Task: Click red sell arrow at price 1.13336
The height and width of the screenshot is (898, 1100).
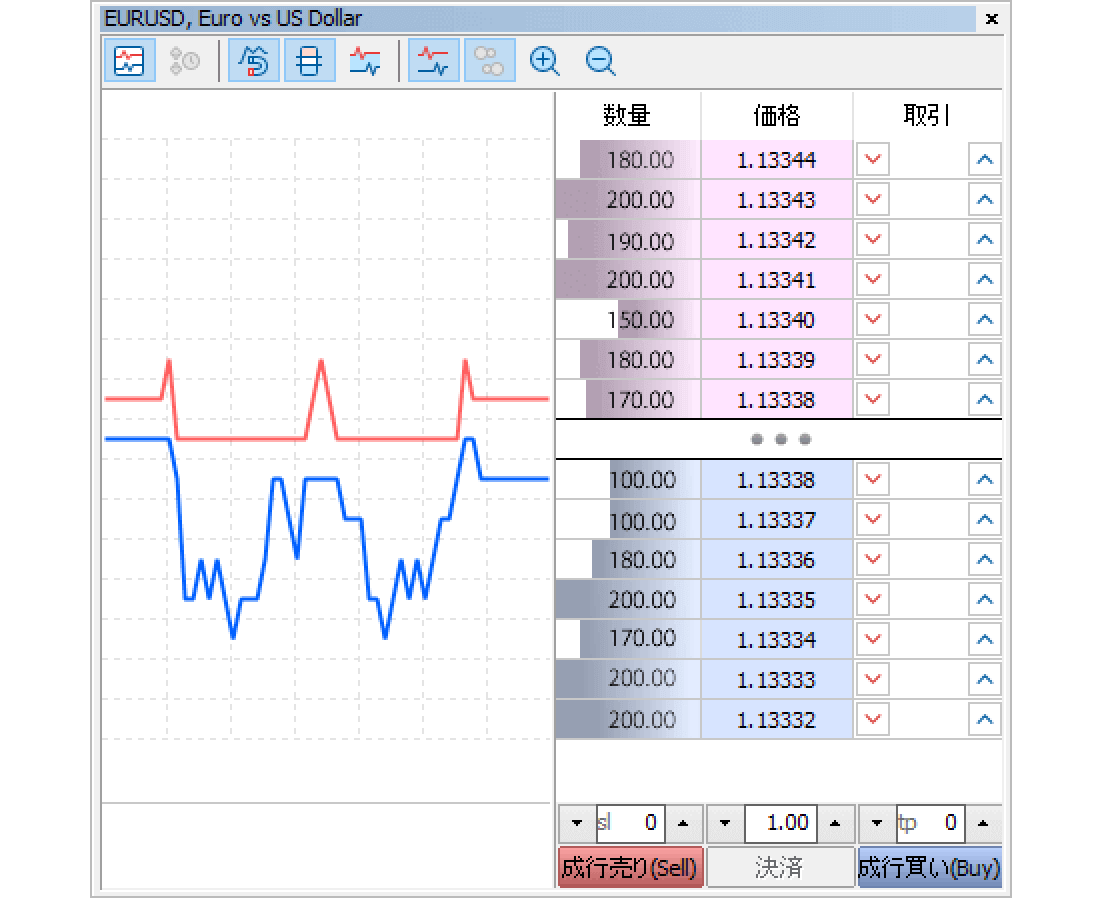Action: point(873,559)
